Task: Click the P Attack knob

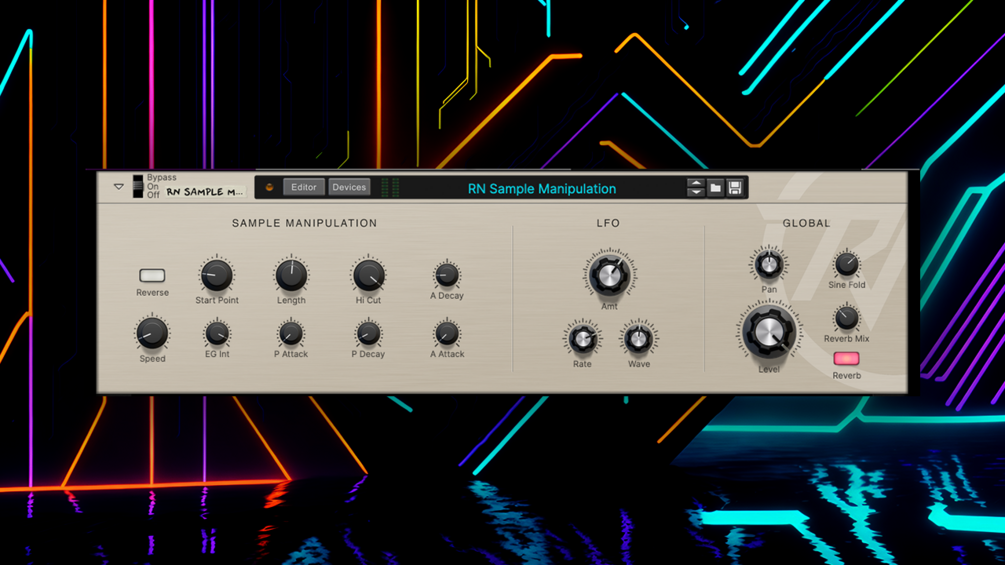Action: (291, 333)
